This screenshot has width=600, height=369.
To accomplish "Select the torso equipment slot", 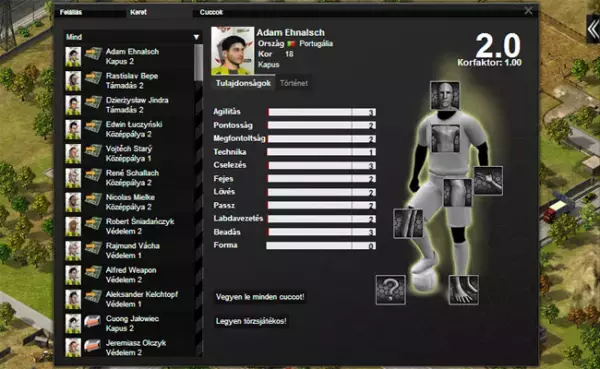I will pos(446,138).
